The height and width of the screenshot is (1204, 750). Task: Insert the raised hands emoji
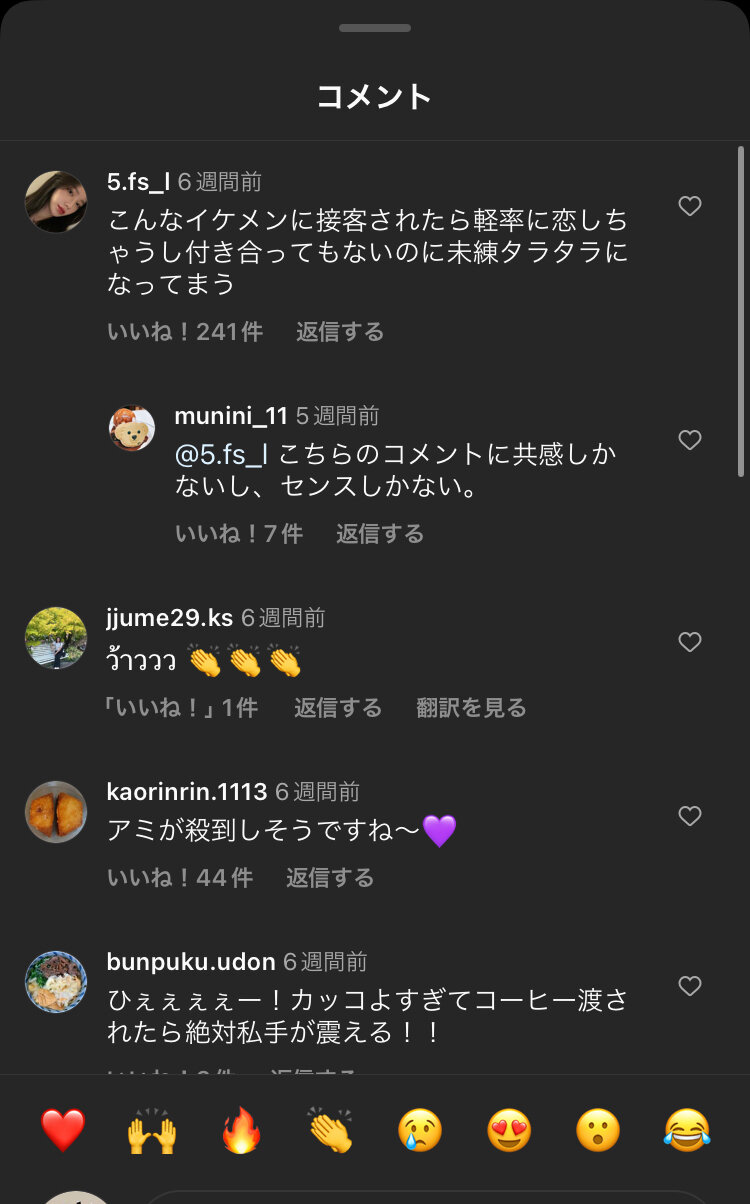pyautogui.click(x=152, y=1131)
